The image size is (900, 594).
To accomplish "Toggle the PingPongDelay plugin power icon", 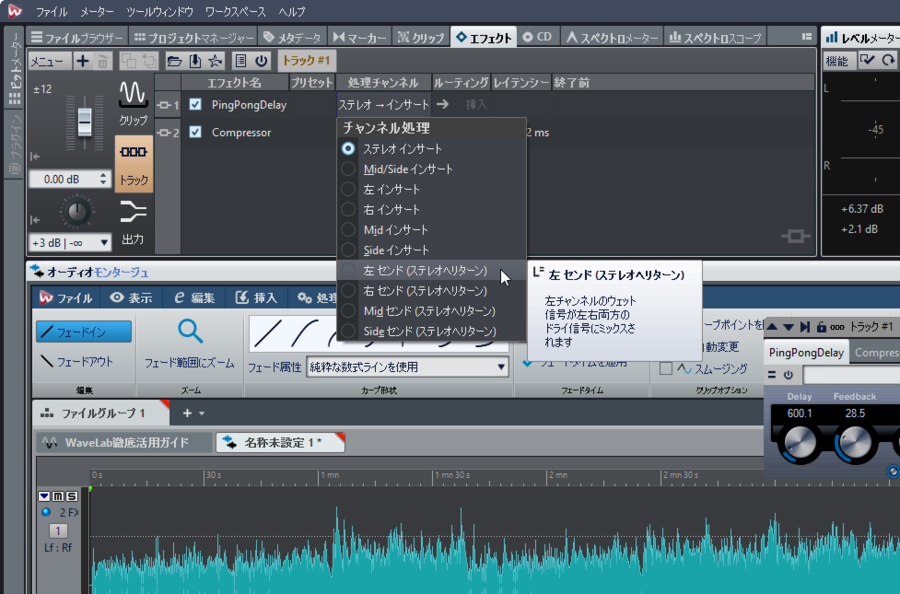I will pos(789,375).
